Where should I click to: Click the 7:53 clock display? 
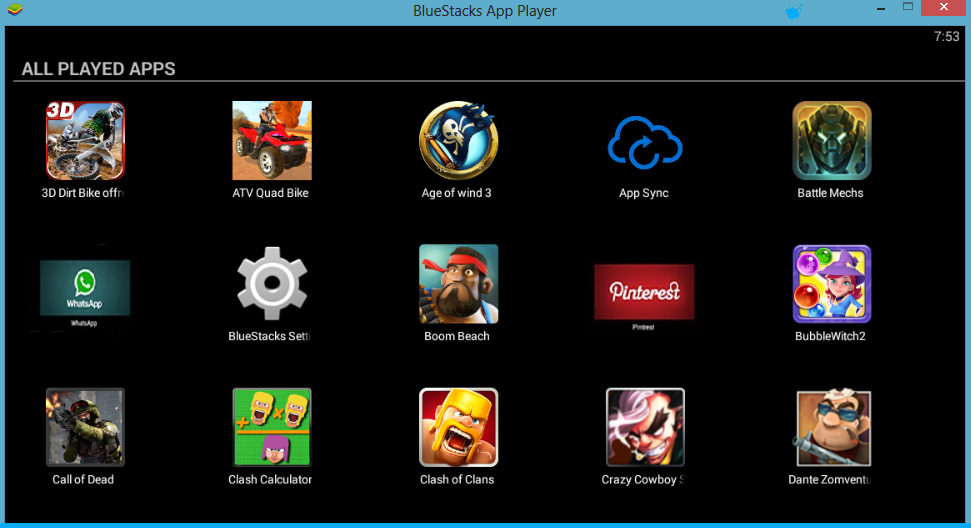[946, 37]
